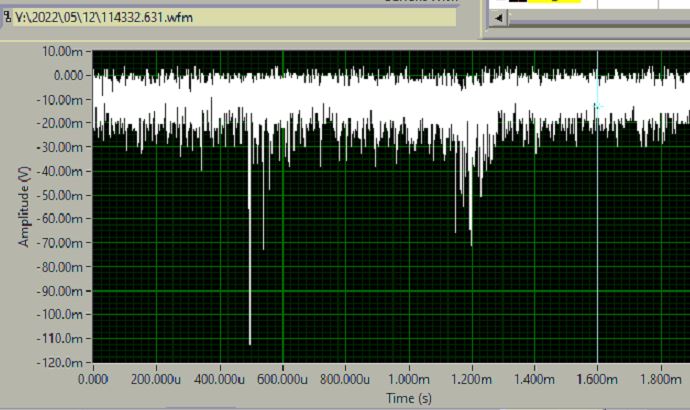Select the -30.00m amplitude scale value
This screenshot has width=690, height=410.
[60, 147]
